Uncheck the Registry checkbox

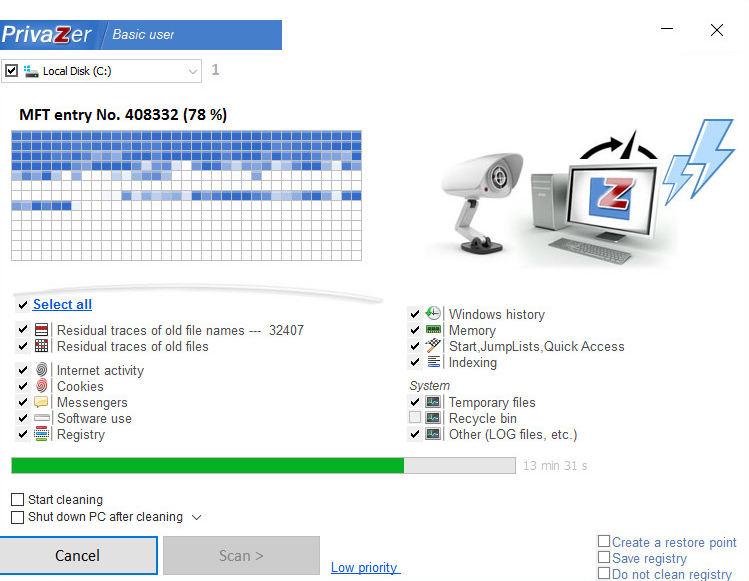[x=22, y=434]
